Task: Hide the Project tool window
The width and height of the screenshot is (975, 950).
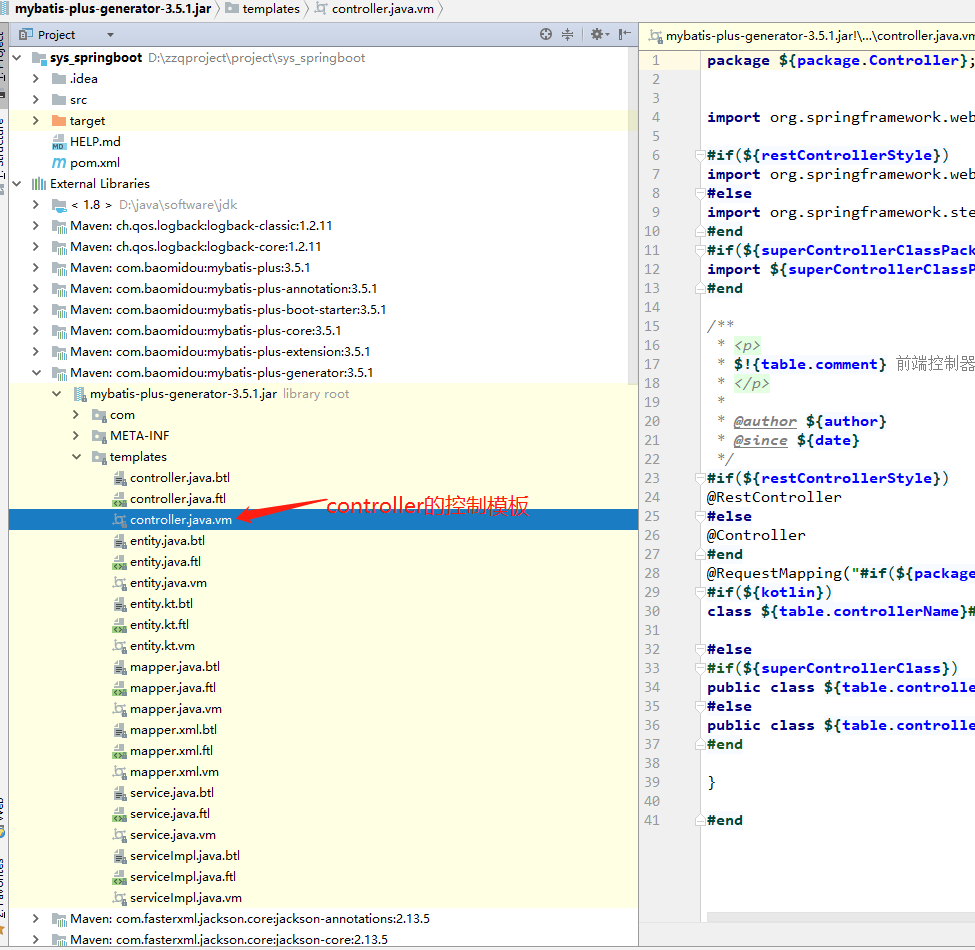Action: [626, 34]
